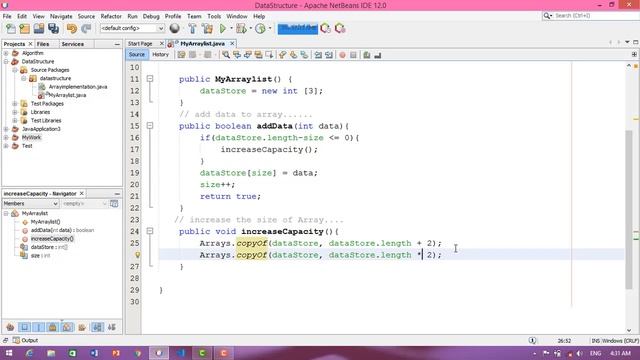Viewport: 640px width, 360px height.
Task: Click the Redo arrow icon
Action: click(86, 29)
